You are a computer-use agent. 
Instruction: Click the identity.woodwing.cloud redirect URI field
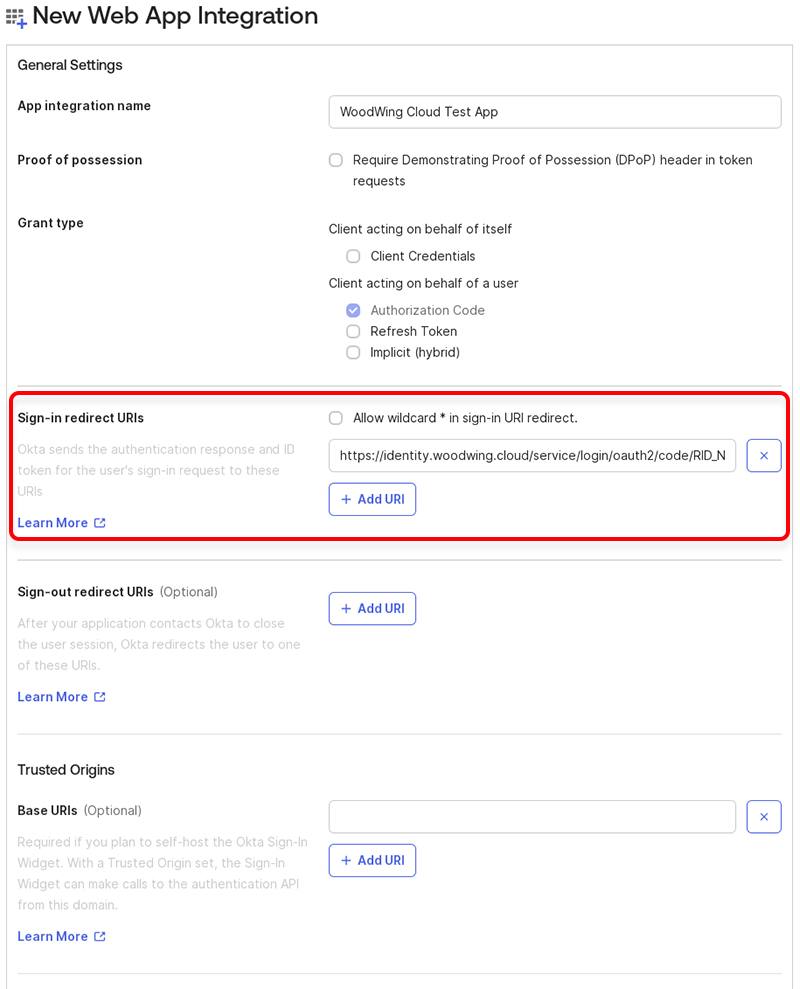[x=532, y=455]
